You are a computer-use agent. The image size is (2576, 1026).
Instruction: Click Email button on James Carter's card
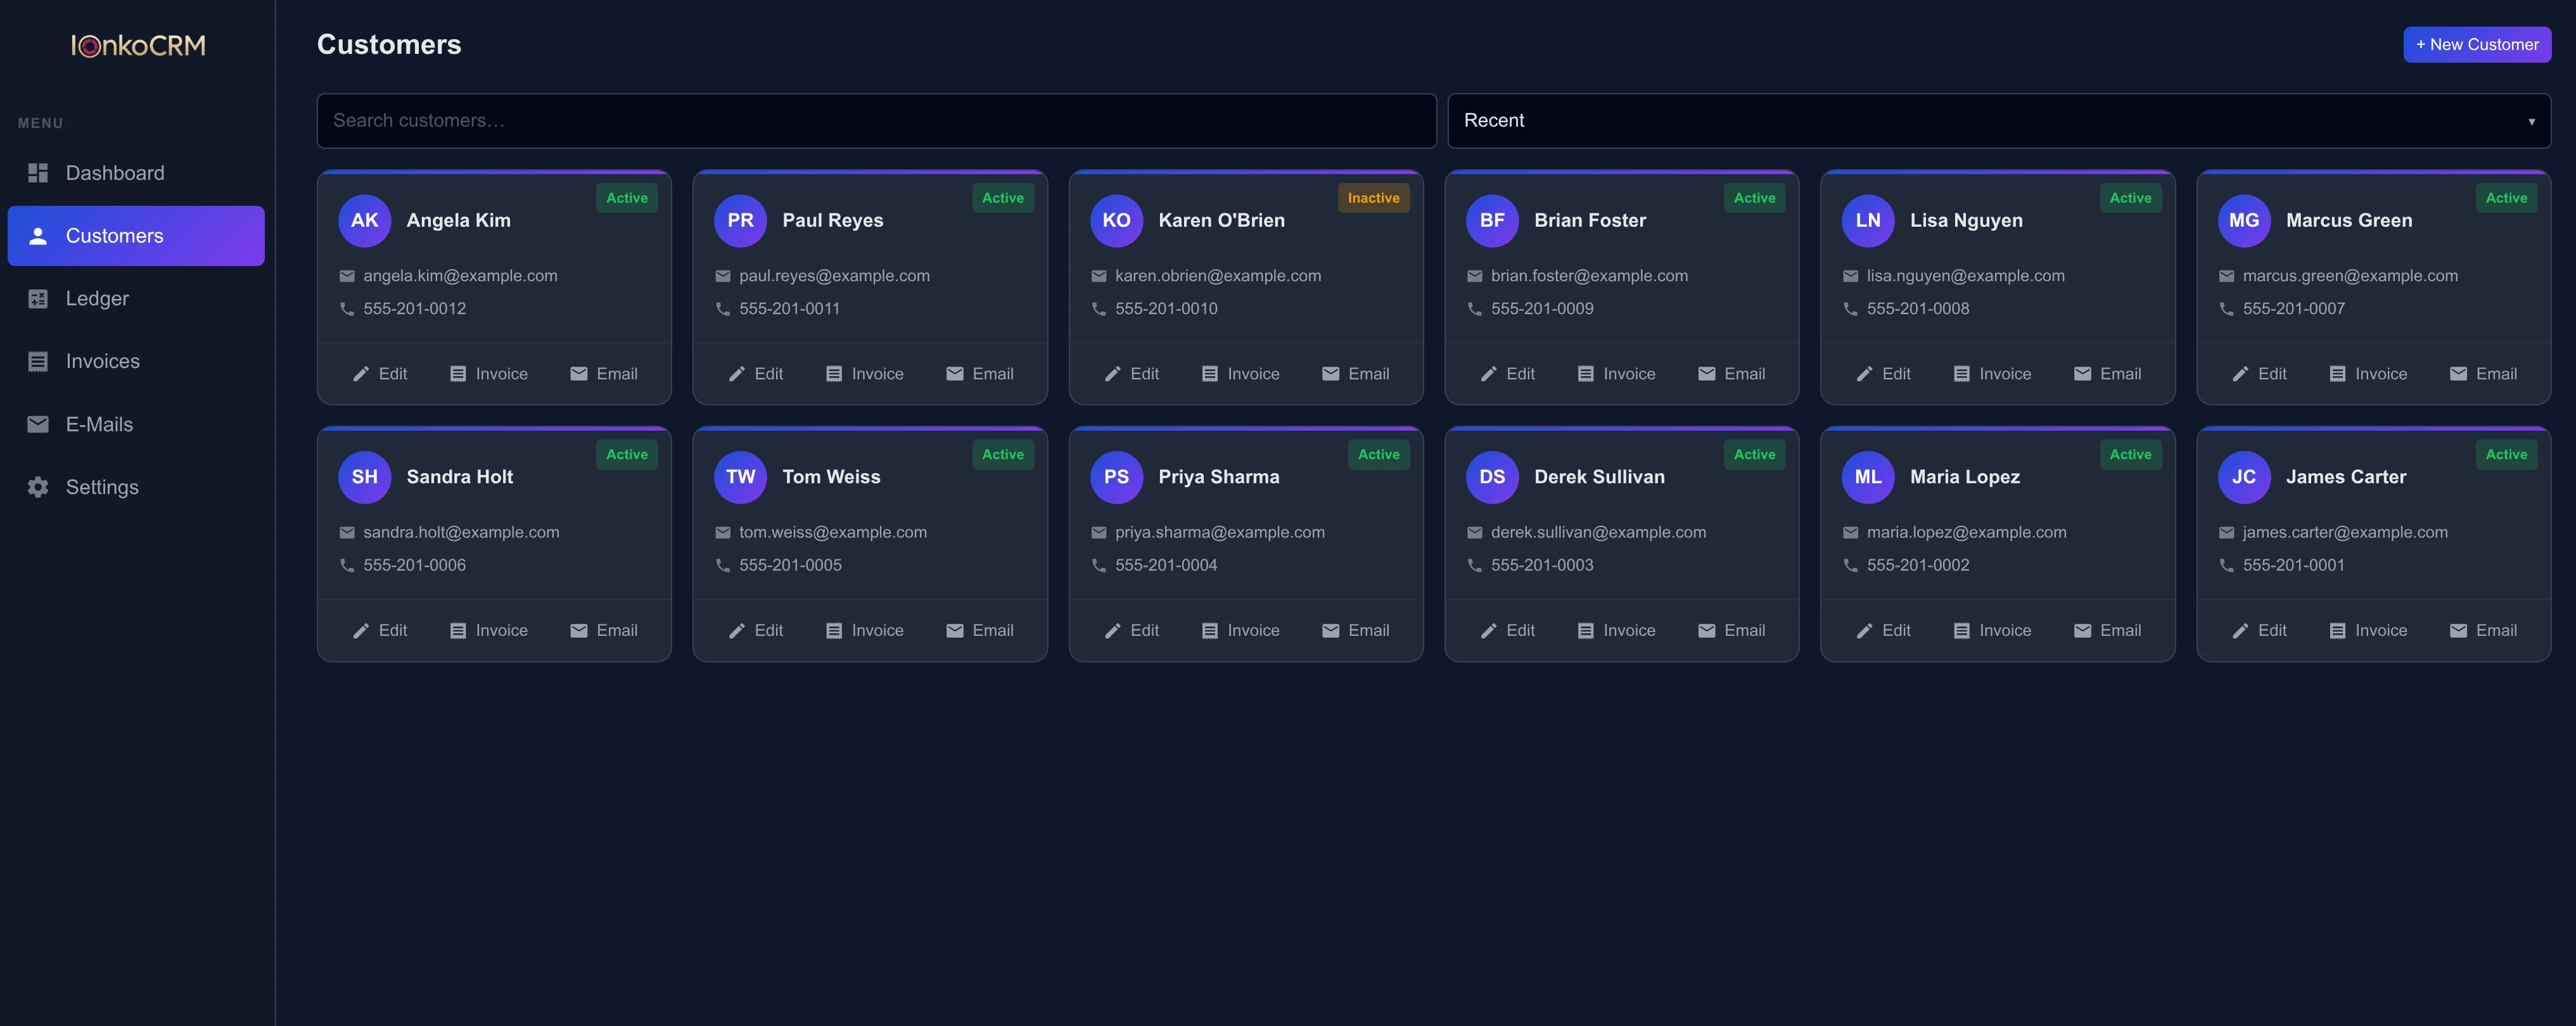coord(2483,630)
